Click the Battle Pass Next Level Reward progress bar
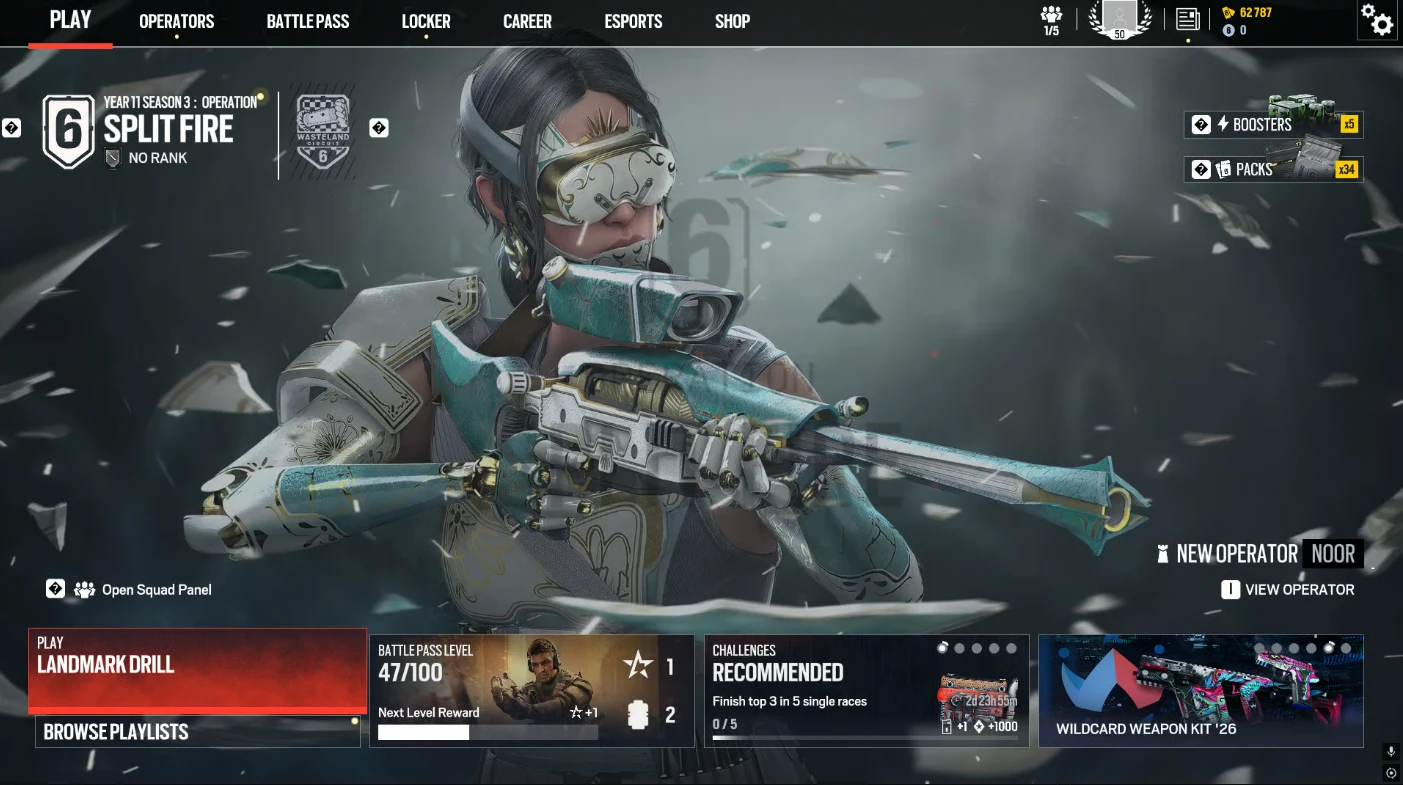 tap(488, 733)
